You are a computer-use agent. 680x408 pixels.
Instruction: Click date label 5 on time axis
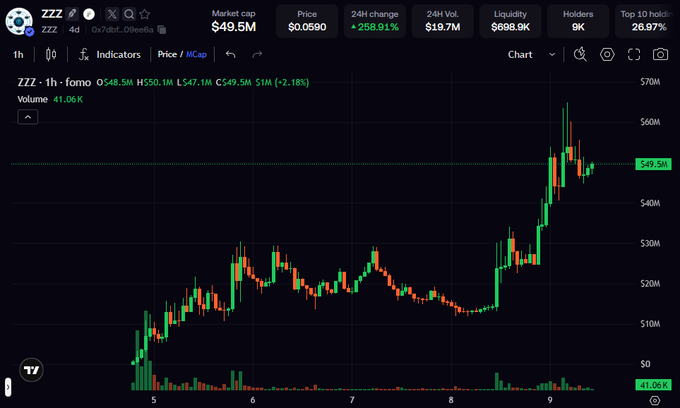pyautogui.click(x=154, y=400)
